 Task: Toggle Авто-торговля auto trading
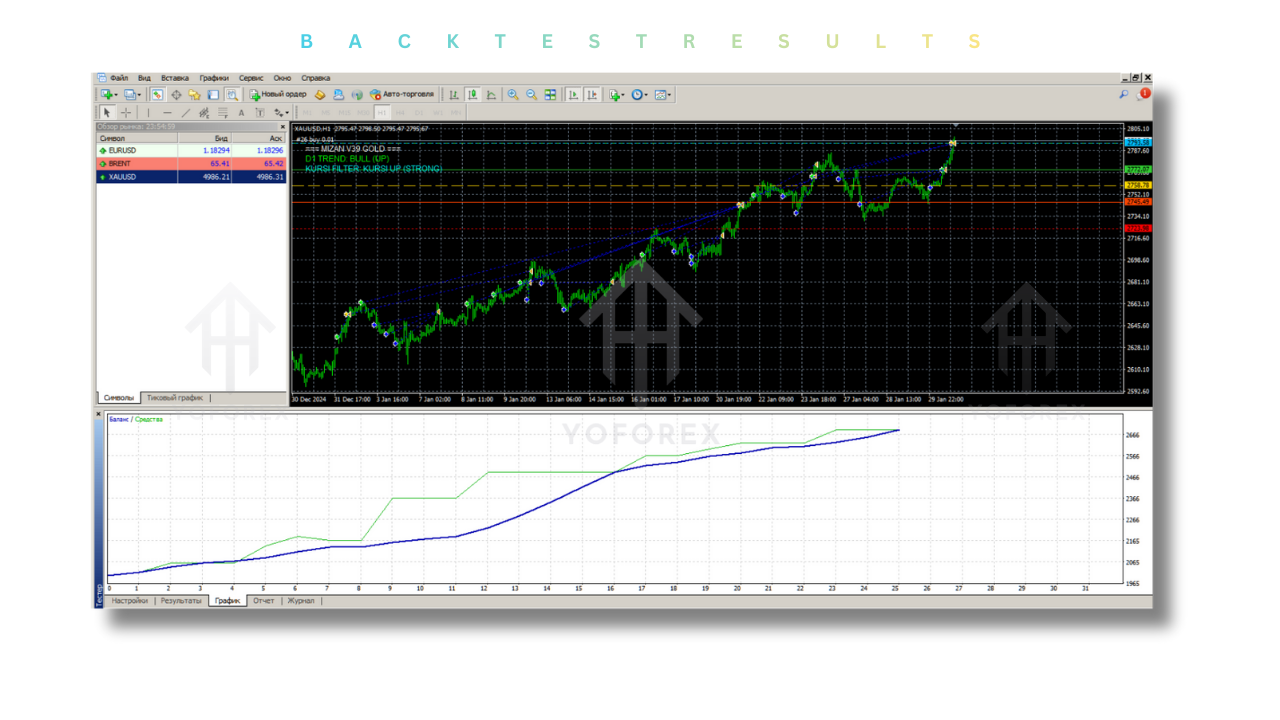tap(402, 95)
